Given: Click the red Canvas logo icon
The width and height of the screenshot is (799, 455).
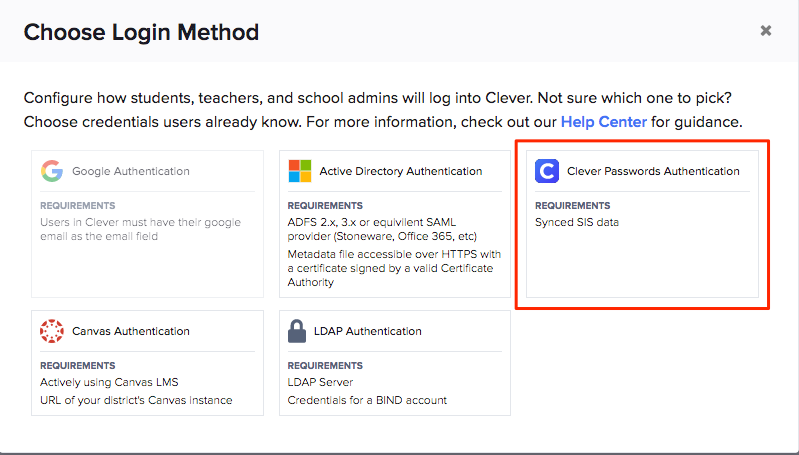Looking at the screenshot, I should point(52,331).
